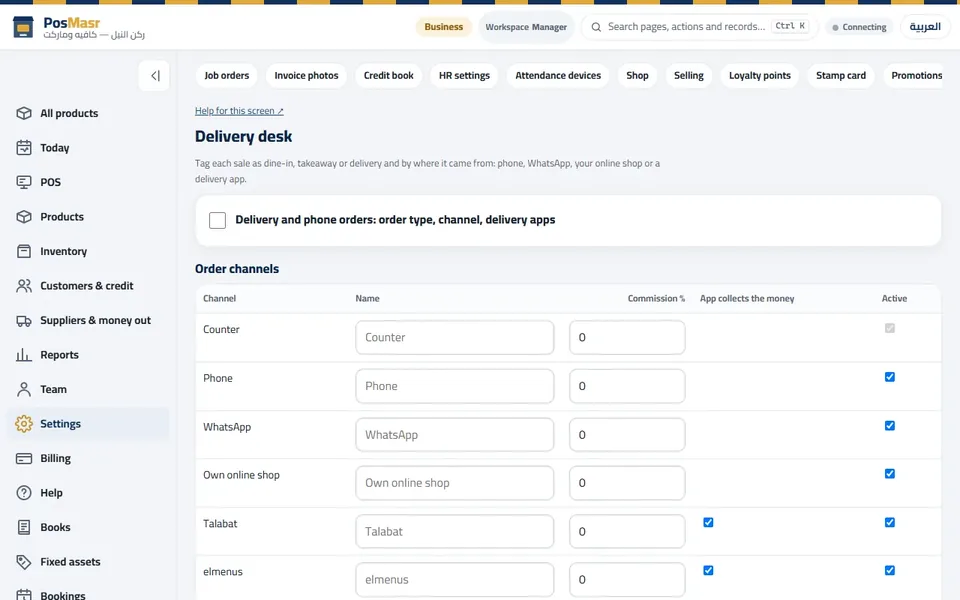960x600 pixels.
Task: Toggle Active checkbox for Counter channel
Action: point(890,328)
